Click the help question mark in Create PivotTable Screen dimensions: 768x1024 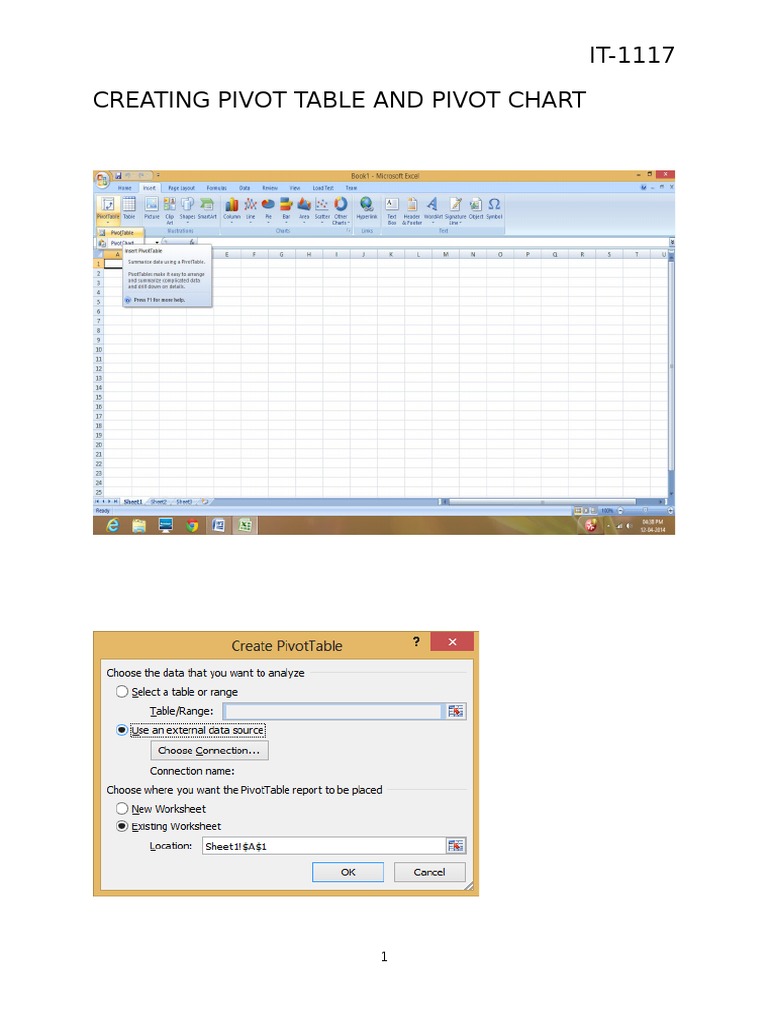pos(416,642)
